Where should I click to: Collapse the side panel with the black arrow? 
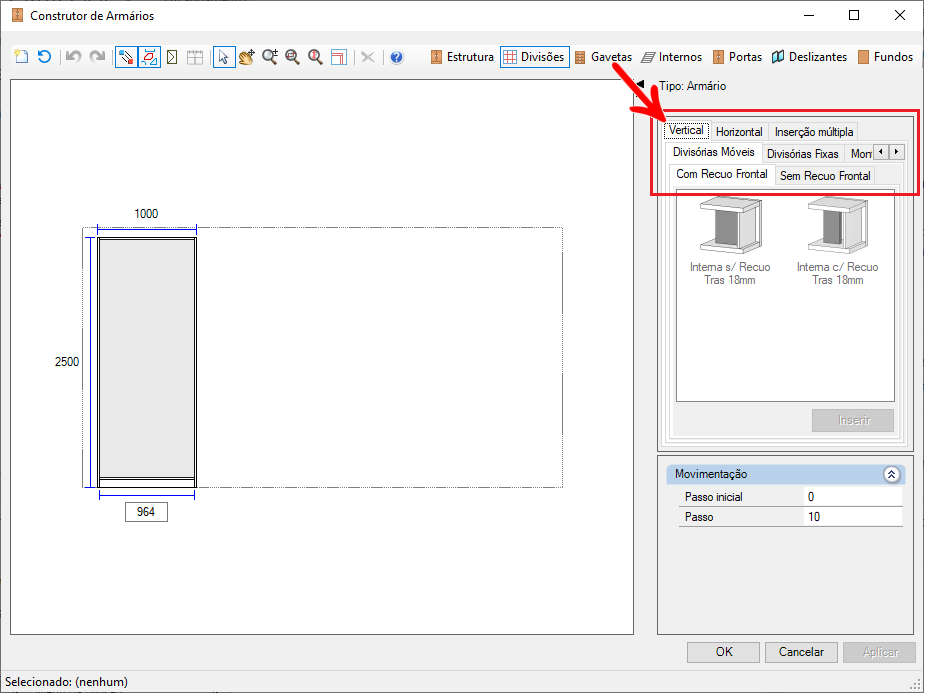[640, 85]
